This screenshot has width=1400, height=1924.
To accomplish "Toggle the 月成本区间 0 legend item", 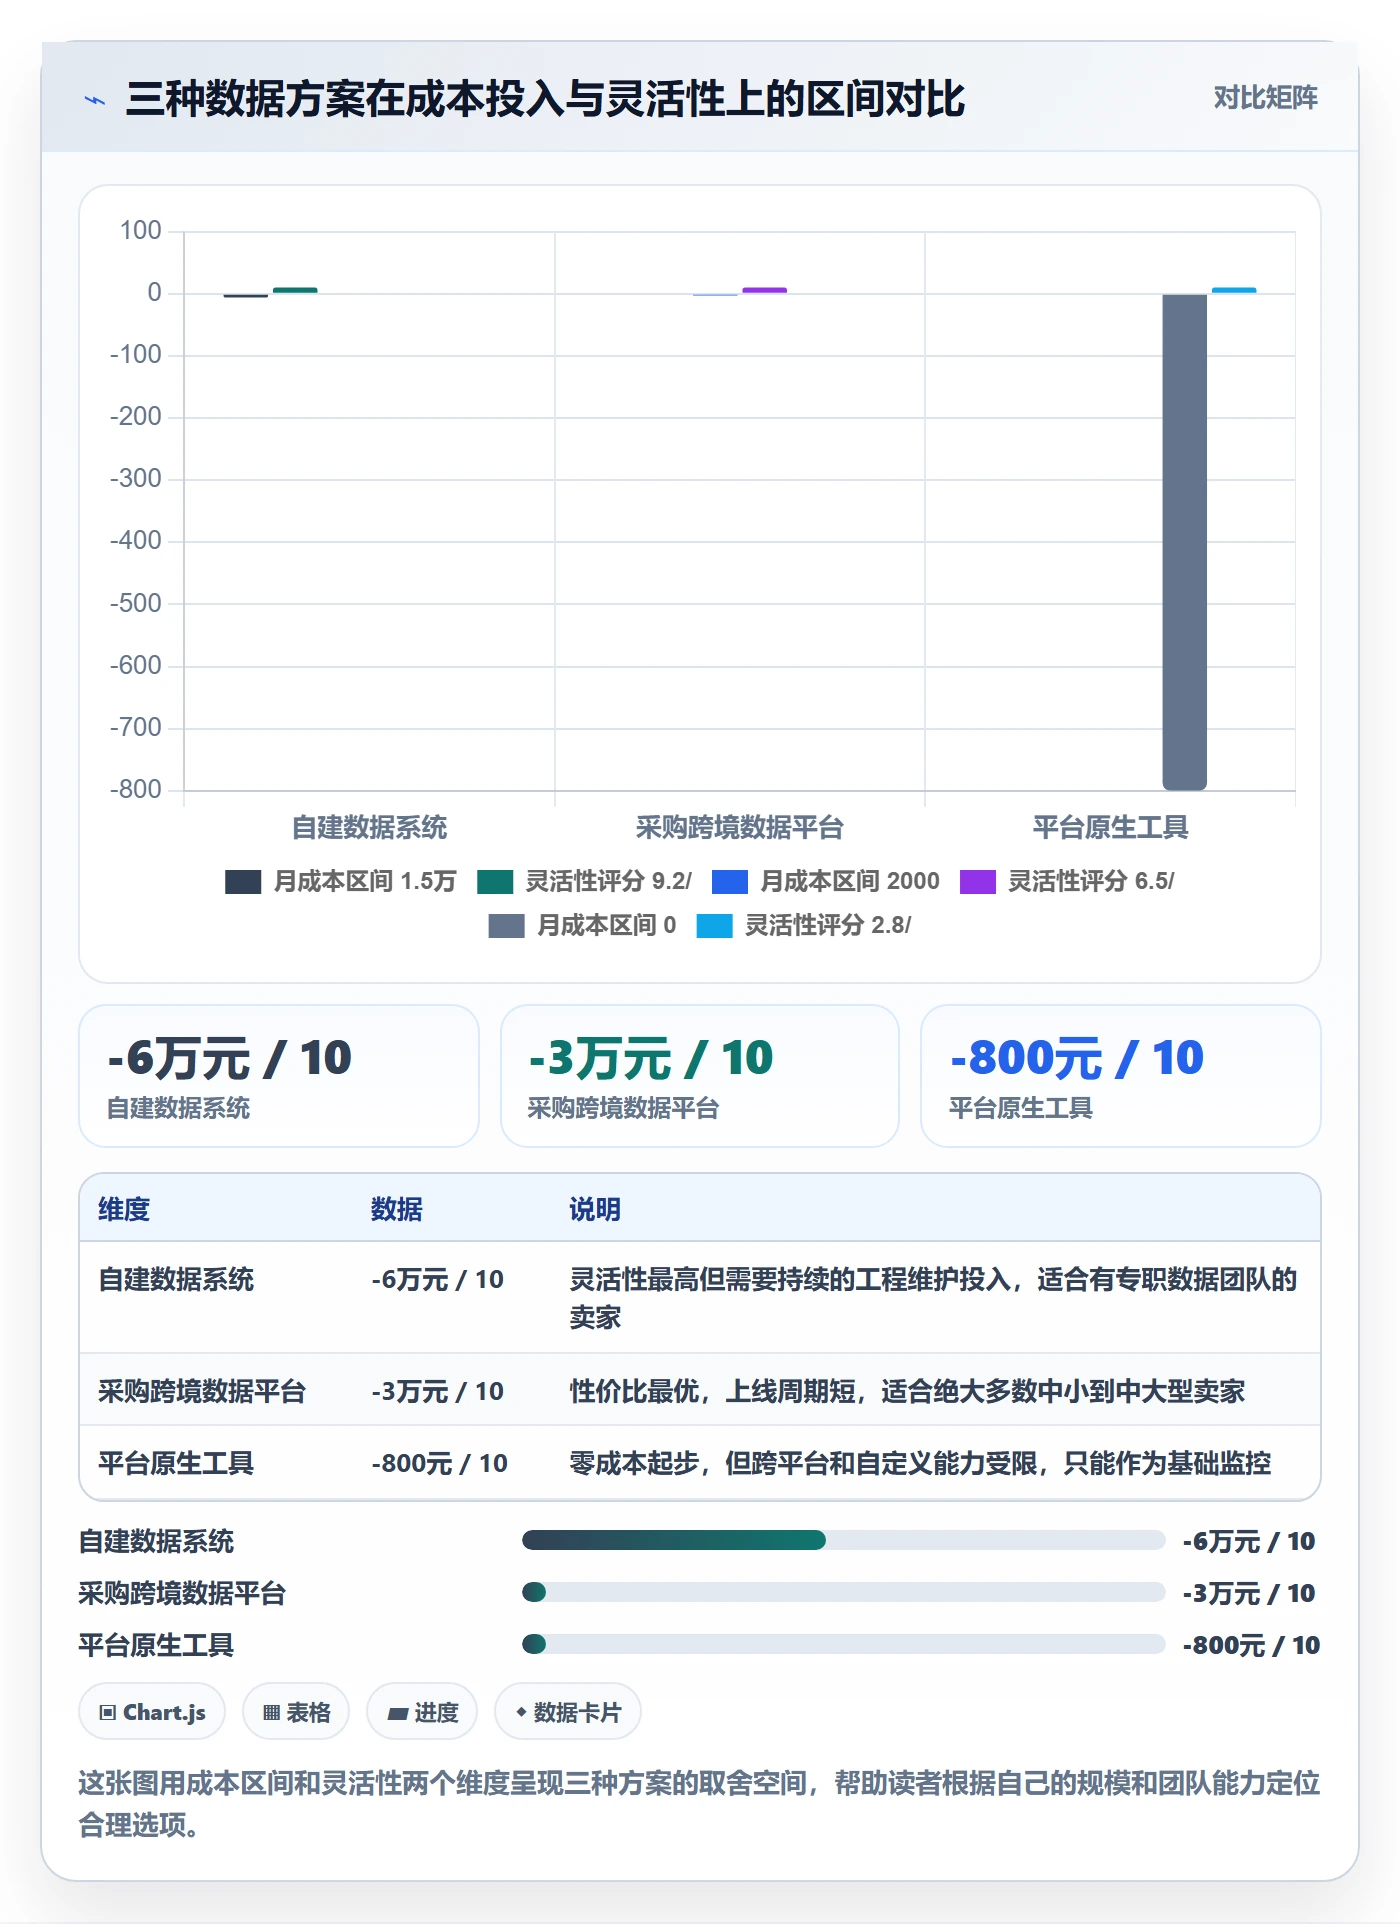I will pos(582,925).
